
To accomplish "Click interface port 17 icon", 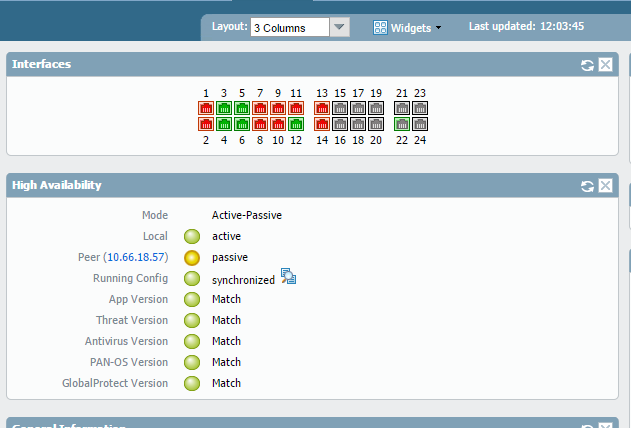I will tap(358, 108).
